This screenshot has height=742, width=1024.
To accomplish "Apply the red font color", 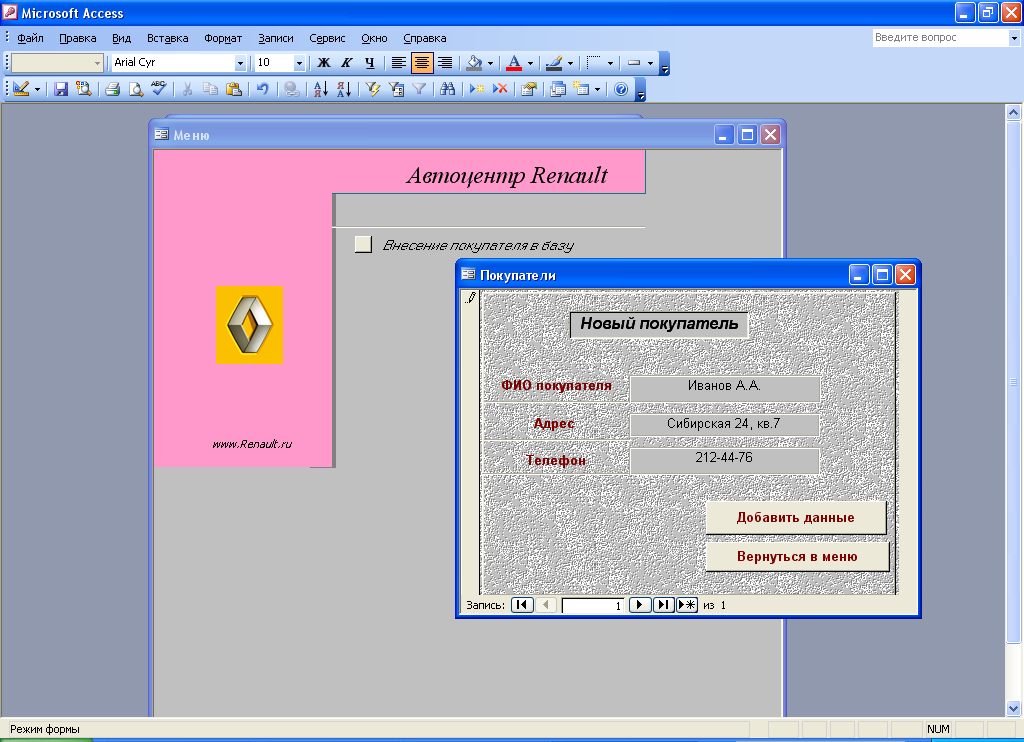I will pyautogui.click(x=514, y=63).
